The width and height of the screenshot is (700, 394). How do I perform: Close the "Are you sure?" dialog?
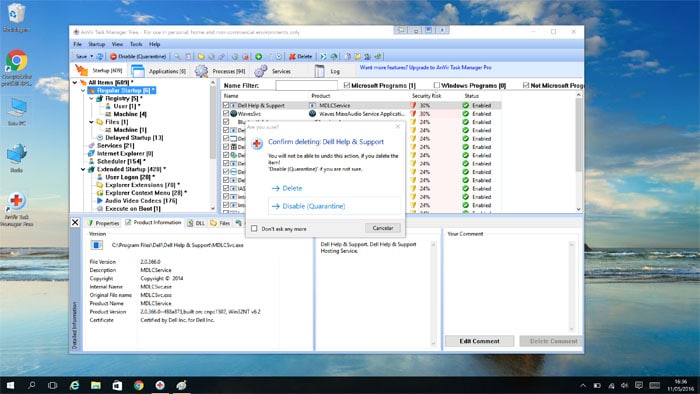398,127
